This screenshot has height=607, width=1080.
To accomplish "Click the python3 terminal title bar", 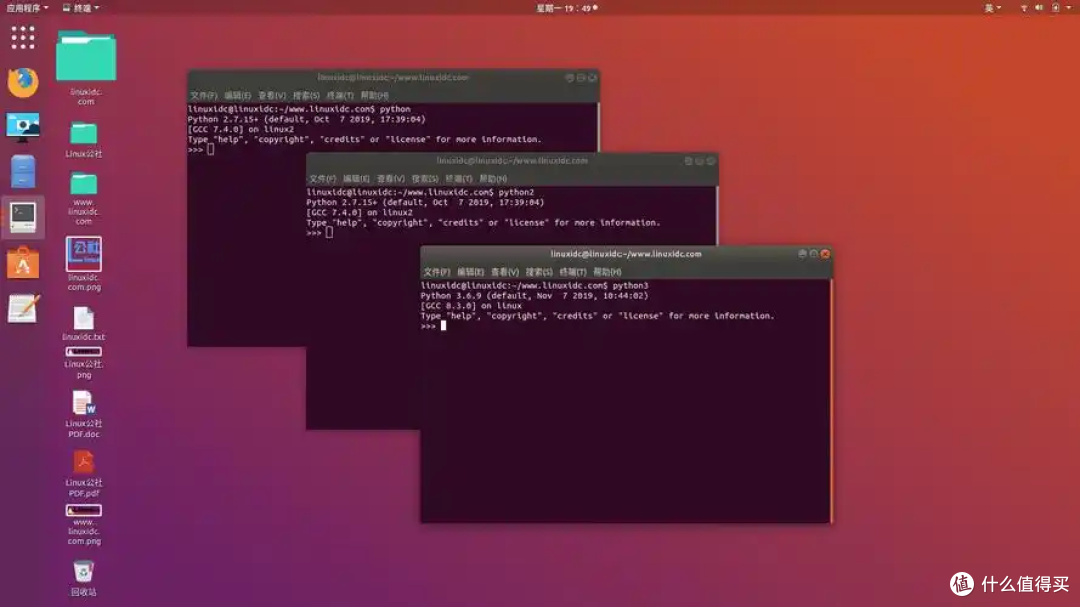I will (625, 254).
